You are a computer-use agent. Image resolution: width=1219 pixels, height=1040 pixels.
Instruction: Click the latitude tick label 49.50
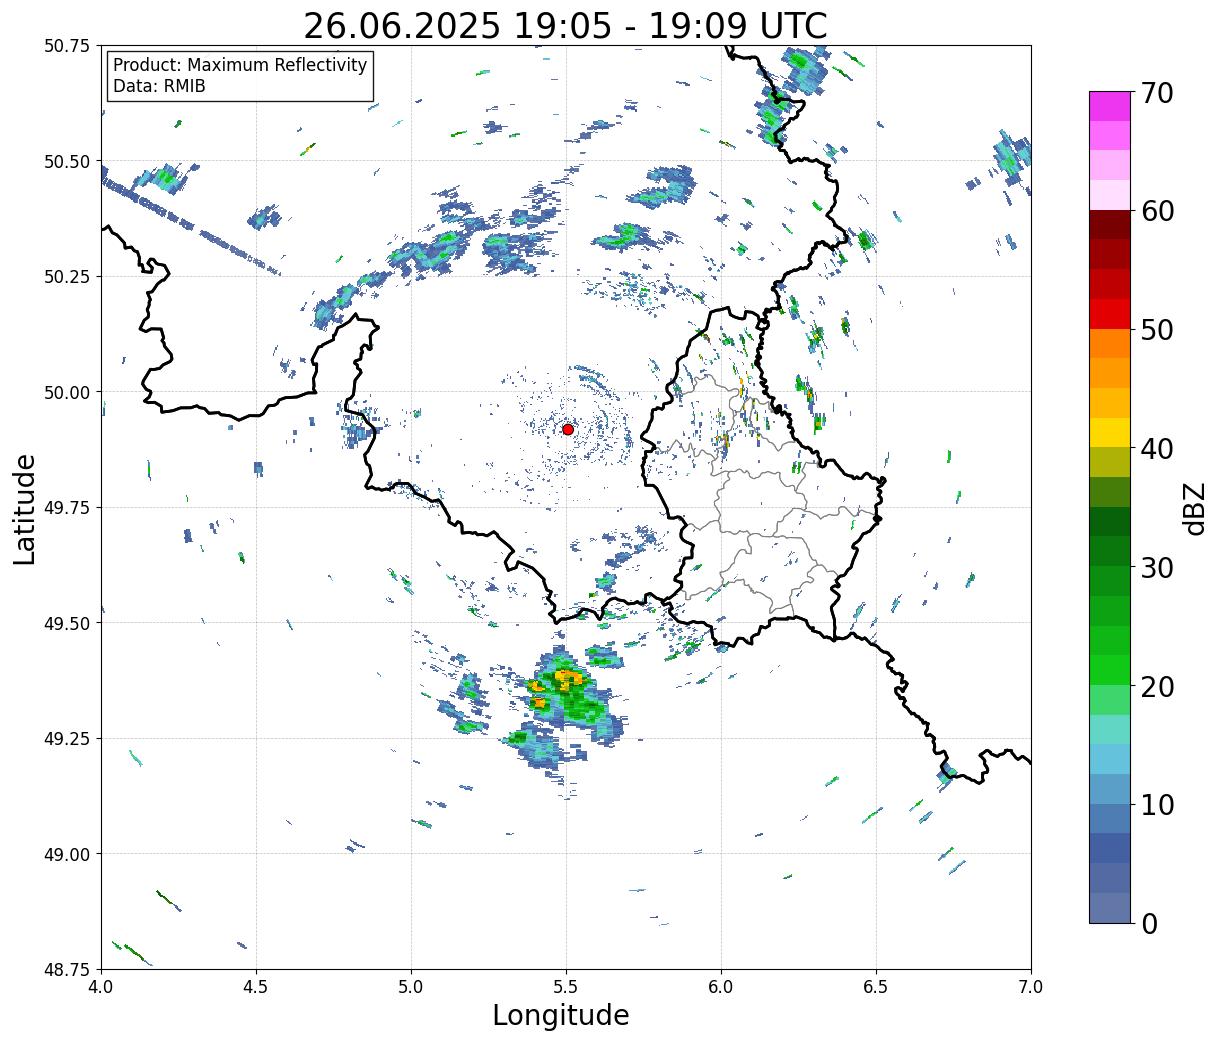67,623
